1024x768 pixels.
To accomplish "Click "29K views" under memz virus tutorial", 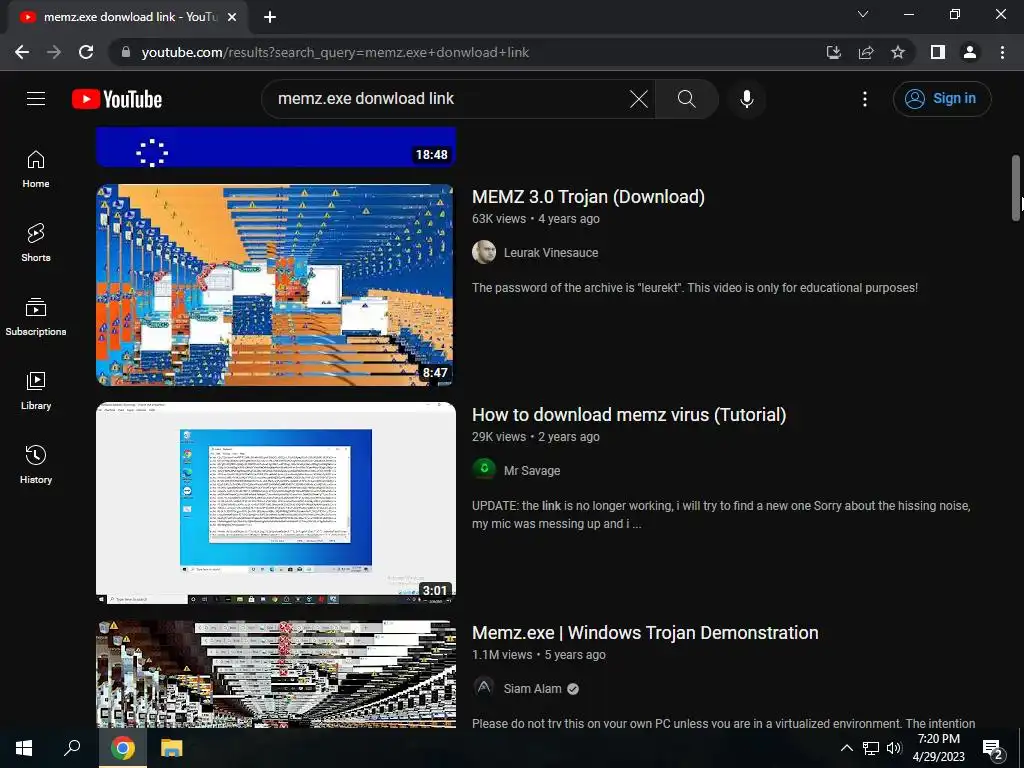I will pos(499,437).
